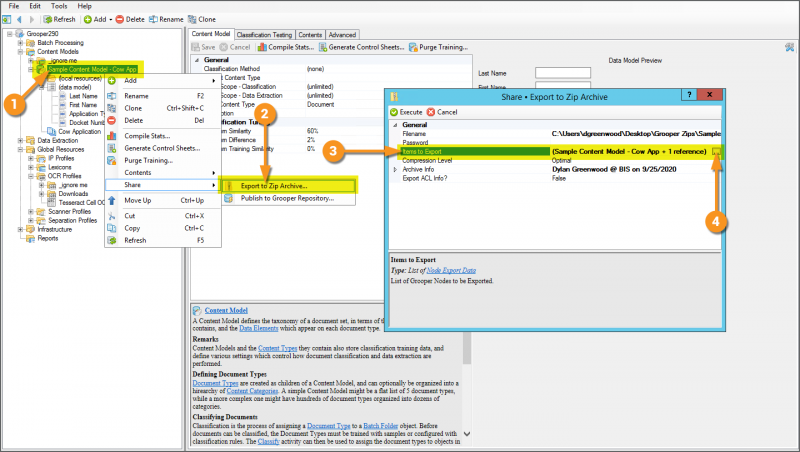Follow the Content Categories link
The image size is (800, 452).
(x=252, y=391)
